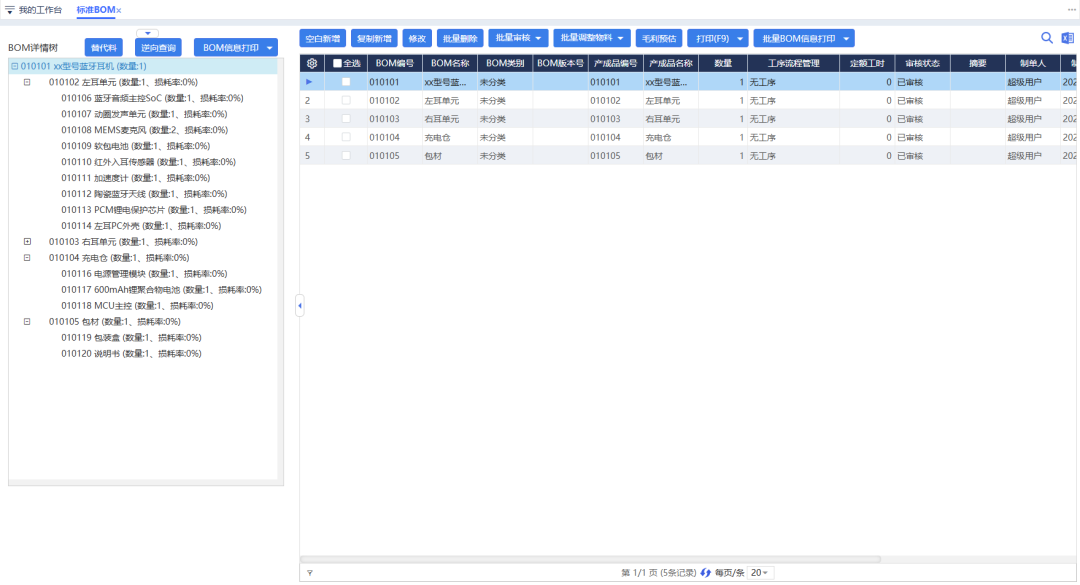Select tree item 010106 蓝牙音频主控SoC
The height and width of the screenshot is (585, 1080).
(152, 98)
